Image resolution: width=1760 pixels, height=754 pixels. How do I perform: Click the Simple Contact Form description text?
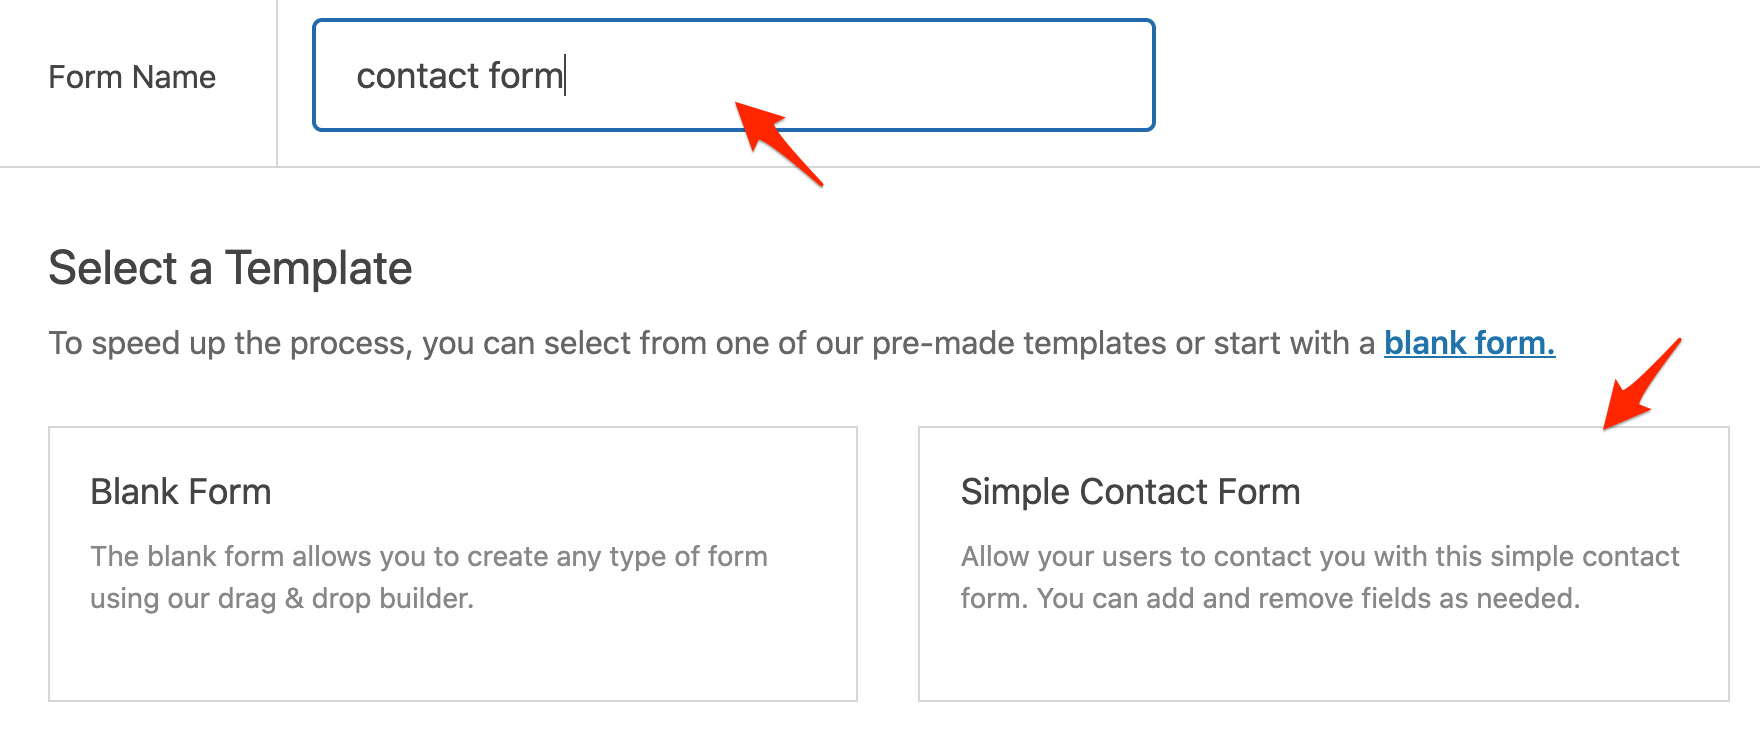tap(1319, 577)
